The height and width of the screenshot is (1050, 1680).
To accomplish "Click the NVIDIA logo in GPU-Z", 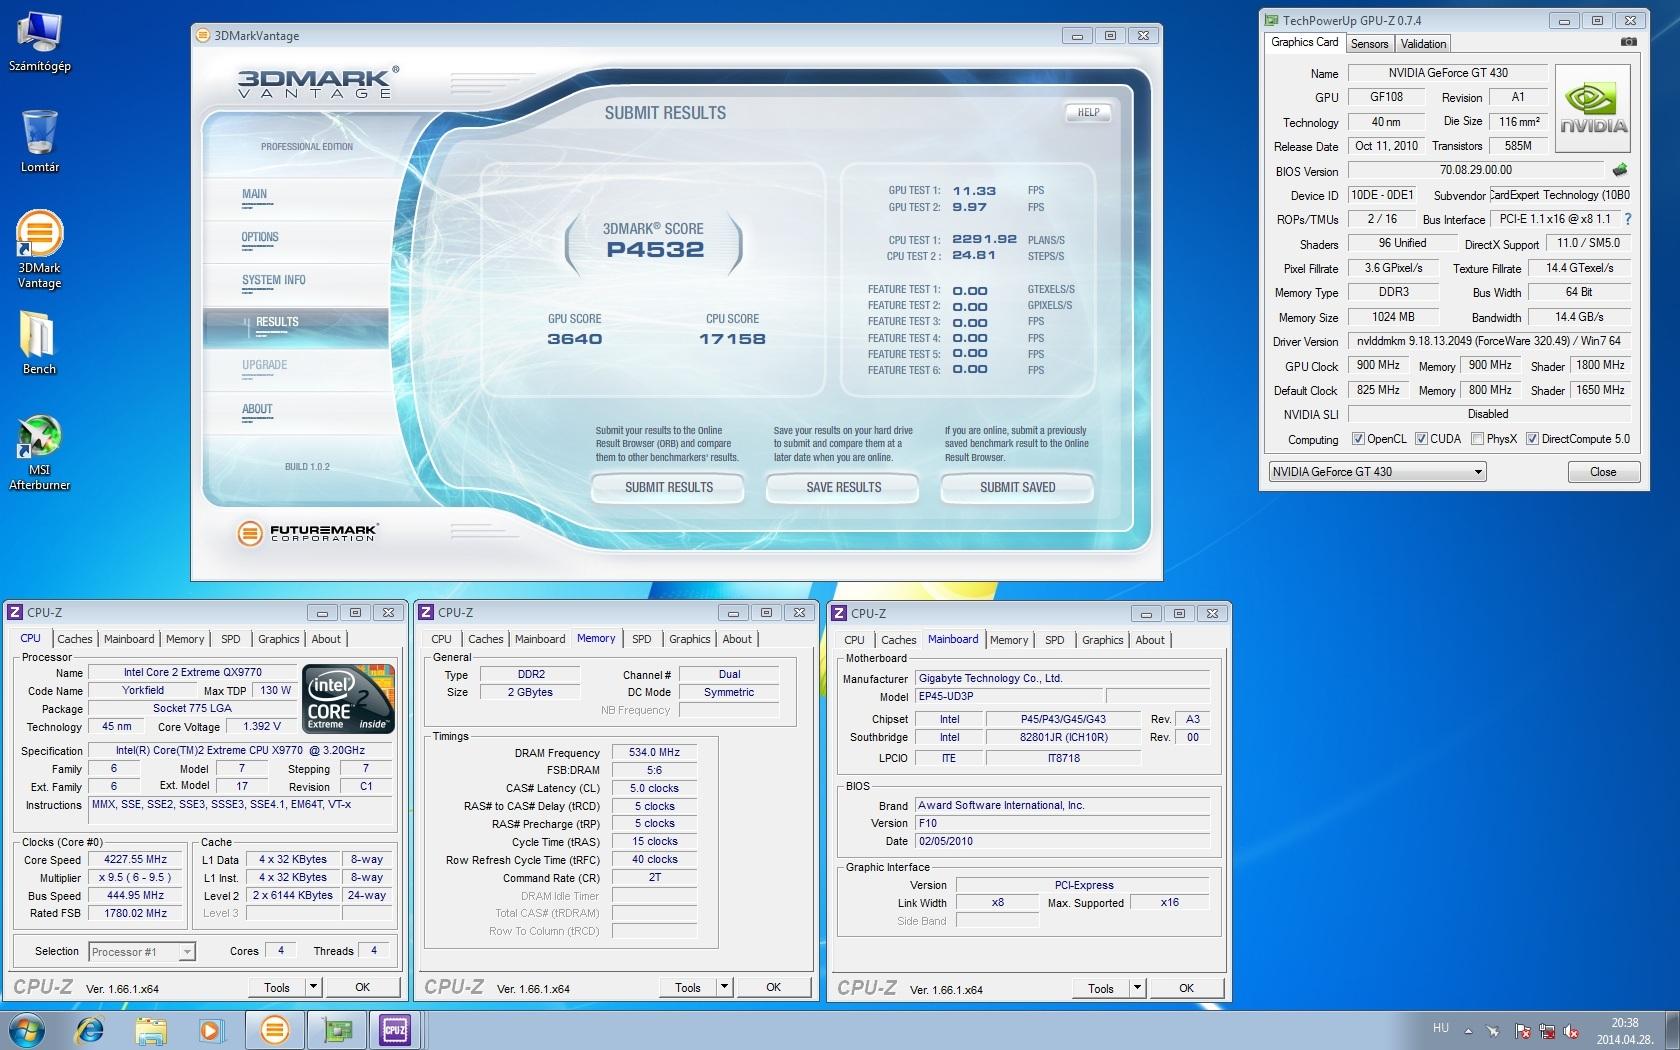I will [1593, 108].
